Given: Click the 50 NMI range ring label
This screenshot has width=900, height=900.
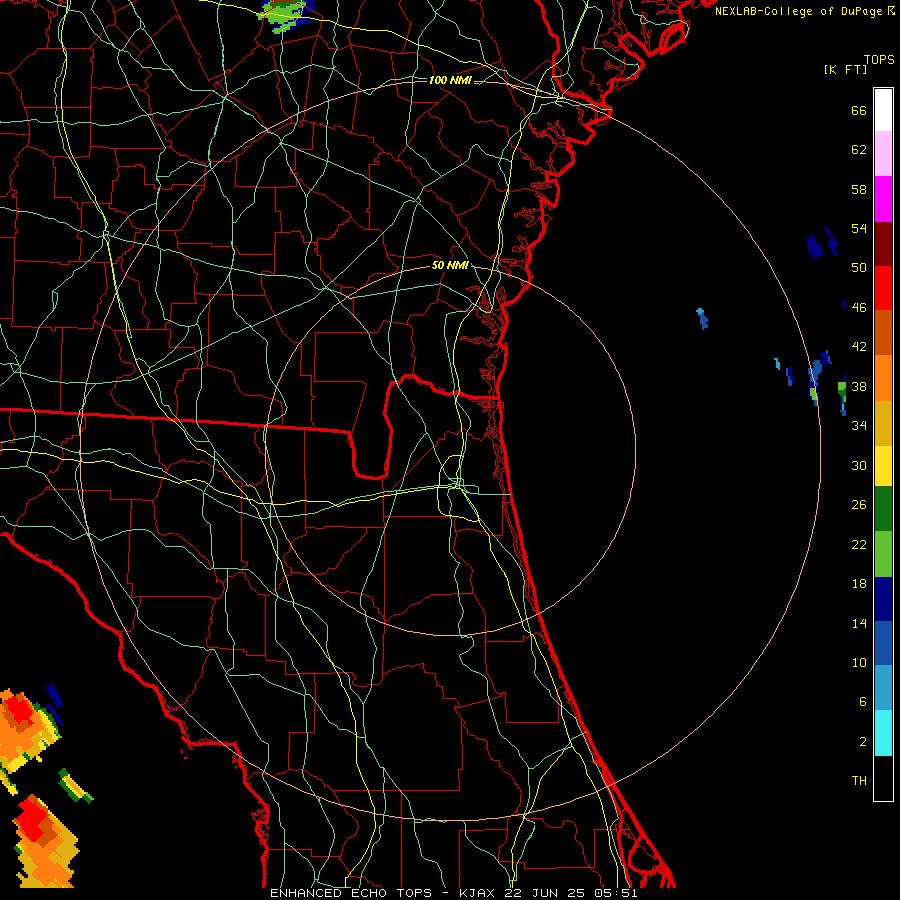Looking at the screenshot, I should click(450, 265).
